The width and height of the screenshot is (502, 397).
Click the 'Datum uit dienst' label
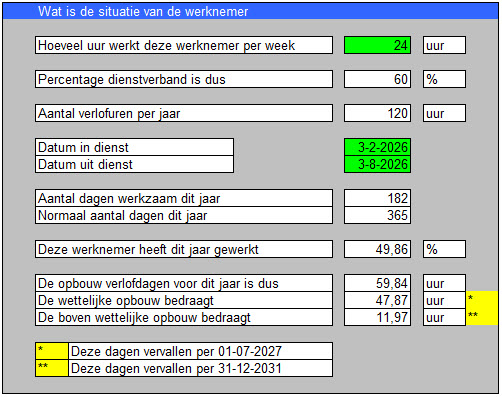(134, 164)
